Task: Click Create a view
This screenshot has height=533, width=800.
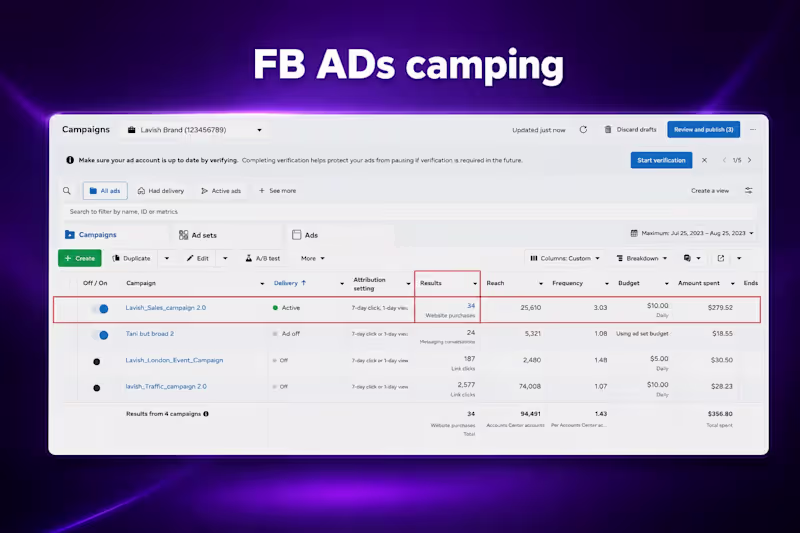Action: tap(710, 191)
